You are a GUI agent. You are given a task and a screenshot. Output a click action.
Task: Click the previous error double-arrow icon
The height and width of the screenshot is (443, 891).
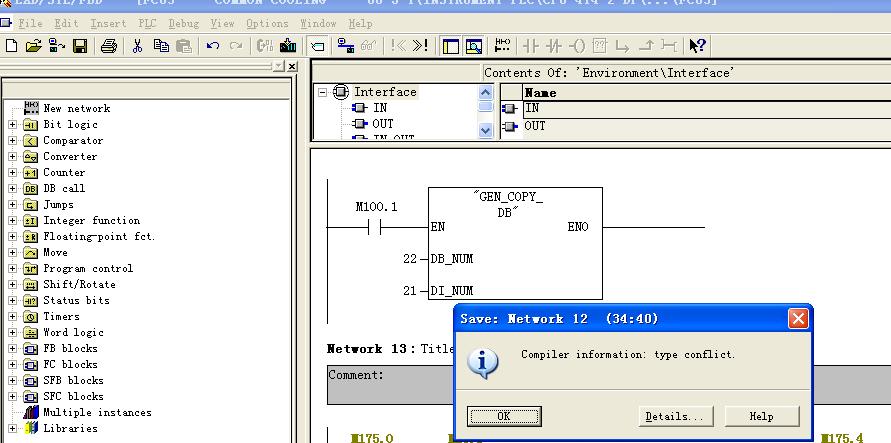[x=398, y=46]
